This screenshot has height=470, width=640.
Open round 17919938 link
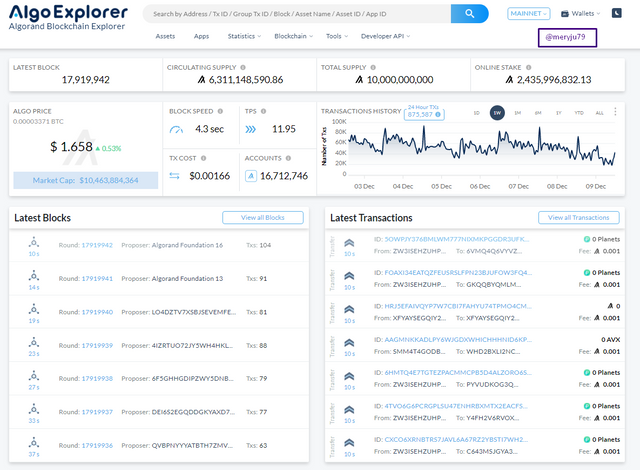click(97, 379)
